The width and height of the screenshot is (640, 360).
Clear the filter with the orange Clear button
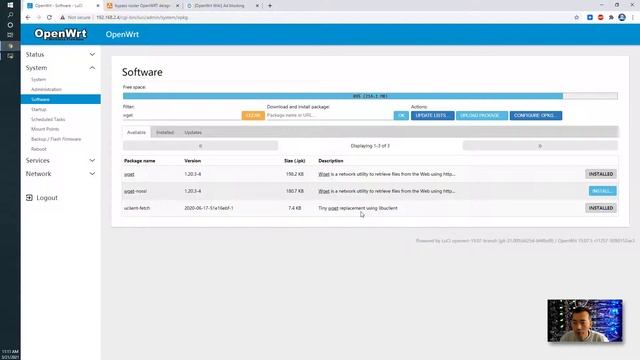pyautogui.click(x=253, y=116)
